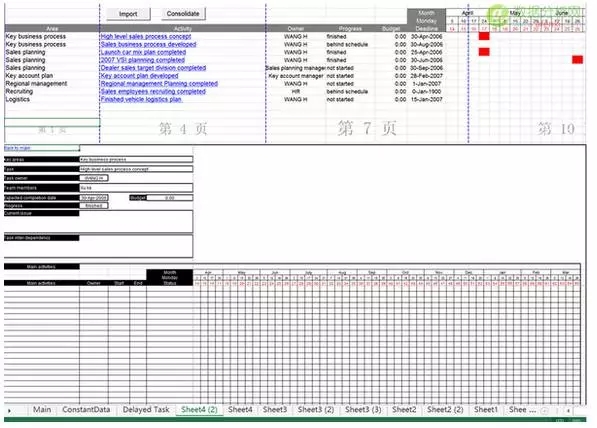Click the Task name value field

tap(136, 169)
